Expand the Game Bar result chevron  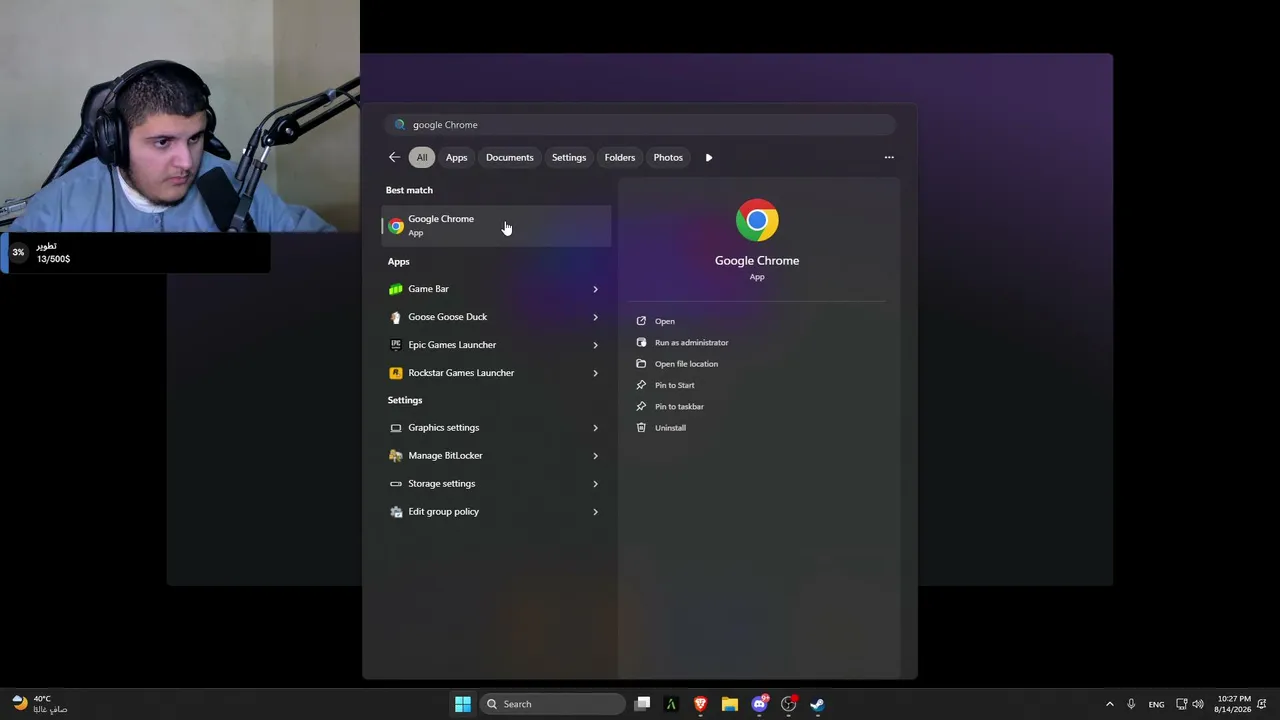point(595,289)
